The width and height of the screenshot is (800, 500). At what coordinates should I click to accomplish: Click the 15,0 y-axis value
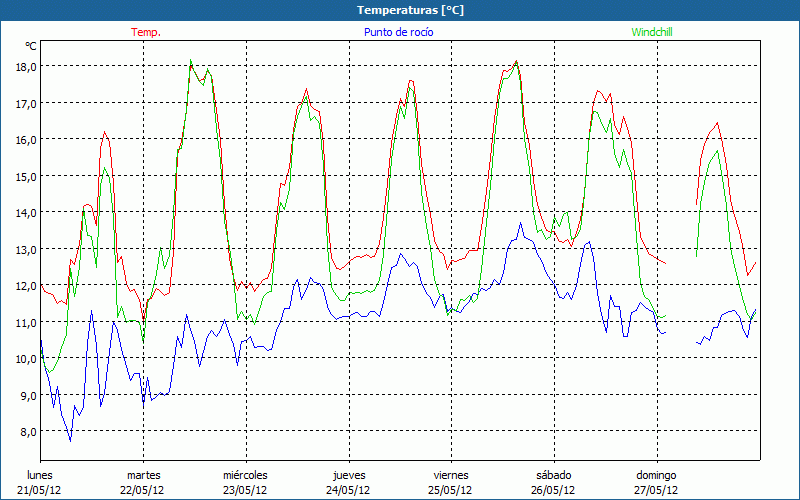pos(25,176)
